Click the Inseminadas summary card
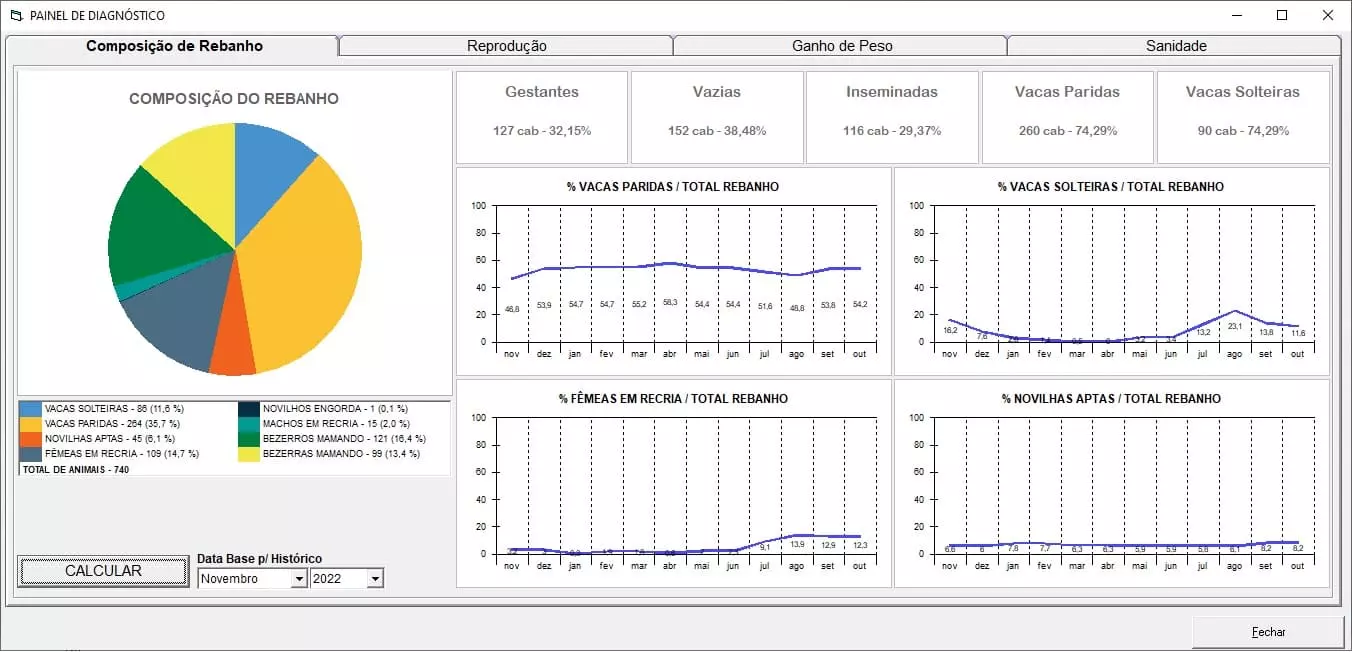The image size is (1352, 652). [892, 116]
